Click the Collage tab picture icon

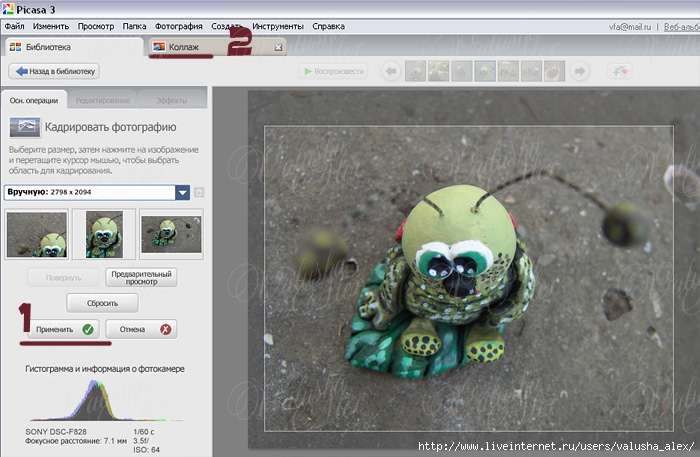coord(159,47)
